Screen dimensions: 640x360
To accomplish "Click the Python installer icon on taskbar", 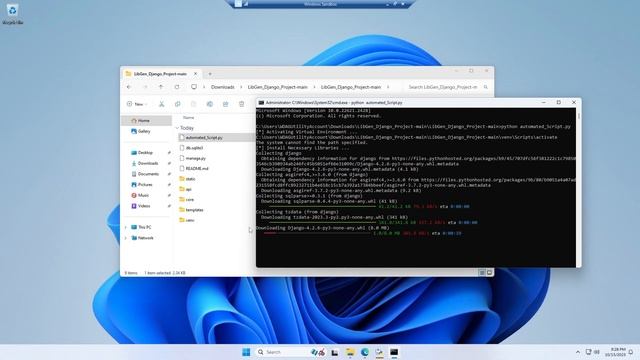I will pyautogui.click(x=379, y=352).
